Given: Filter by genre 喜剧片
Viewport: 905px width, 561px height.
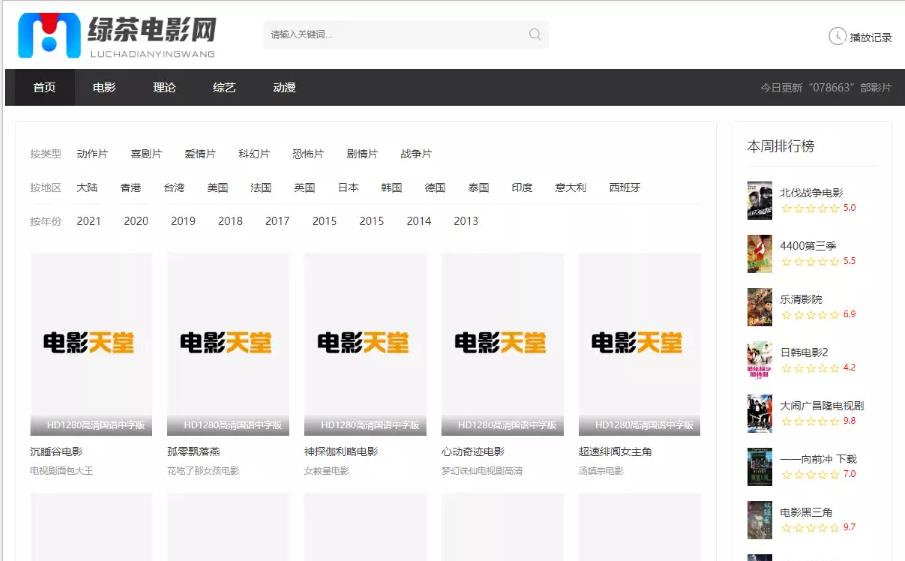Looking at the screenshot, I should pyautogui.click(x=146, y=154).
